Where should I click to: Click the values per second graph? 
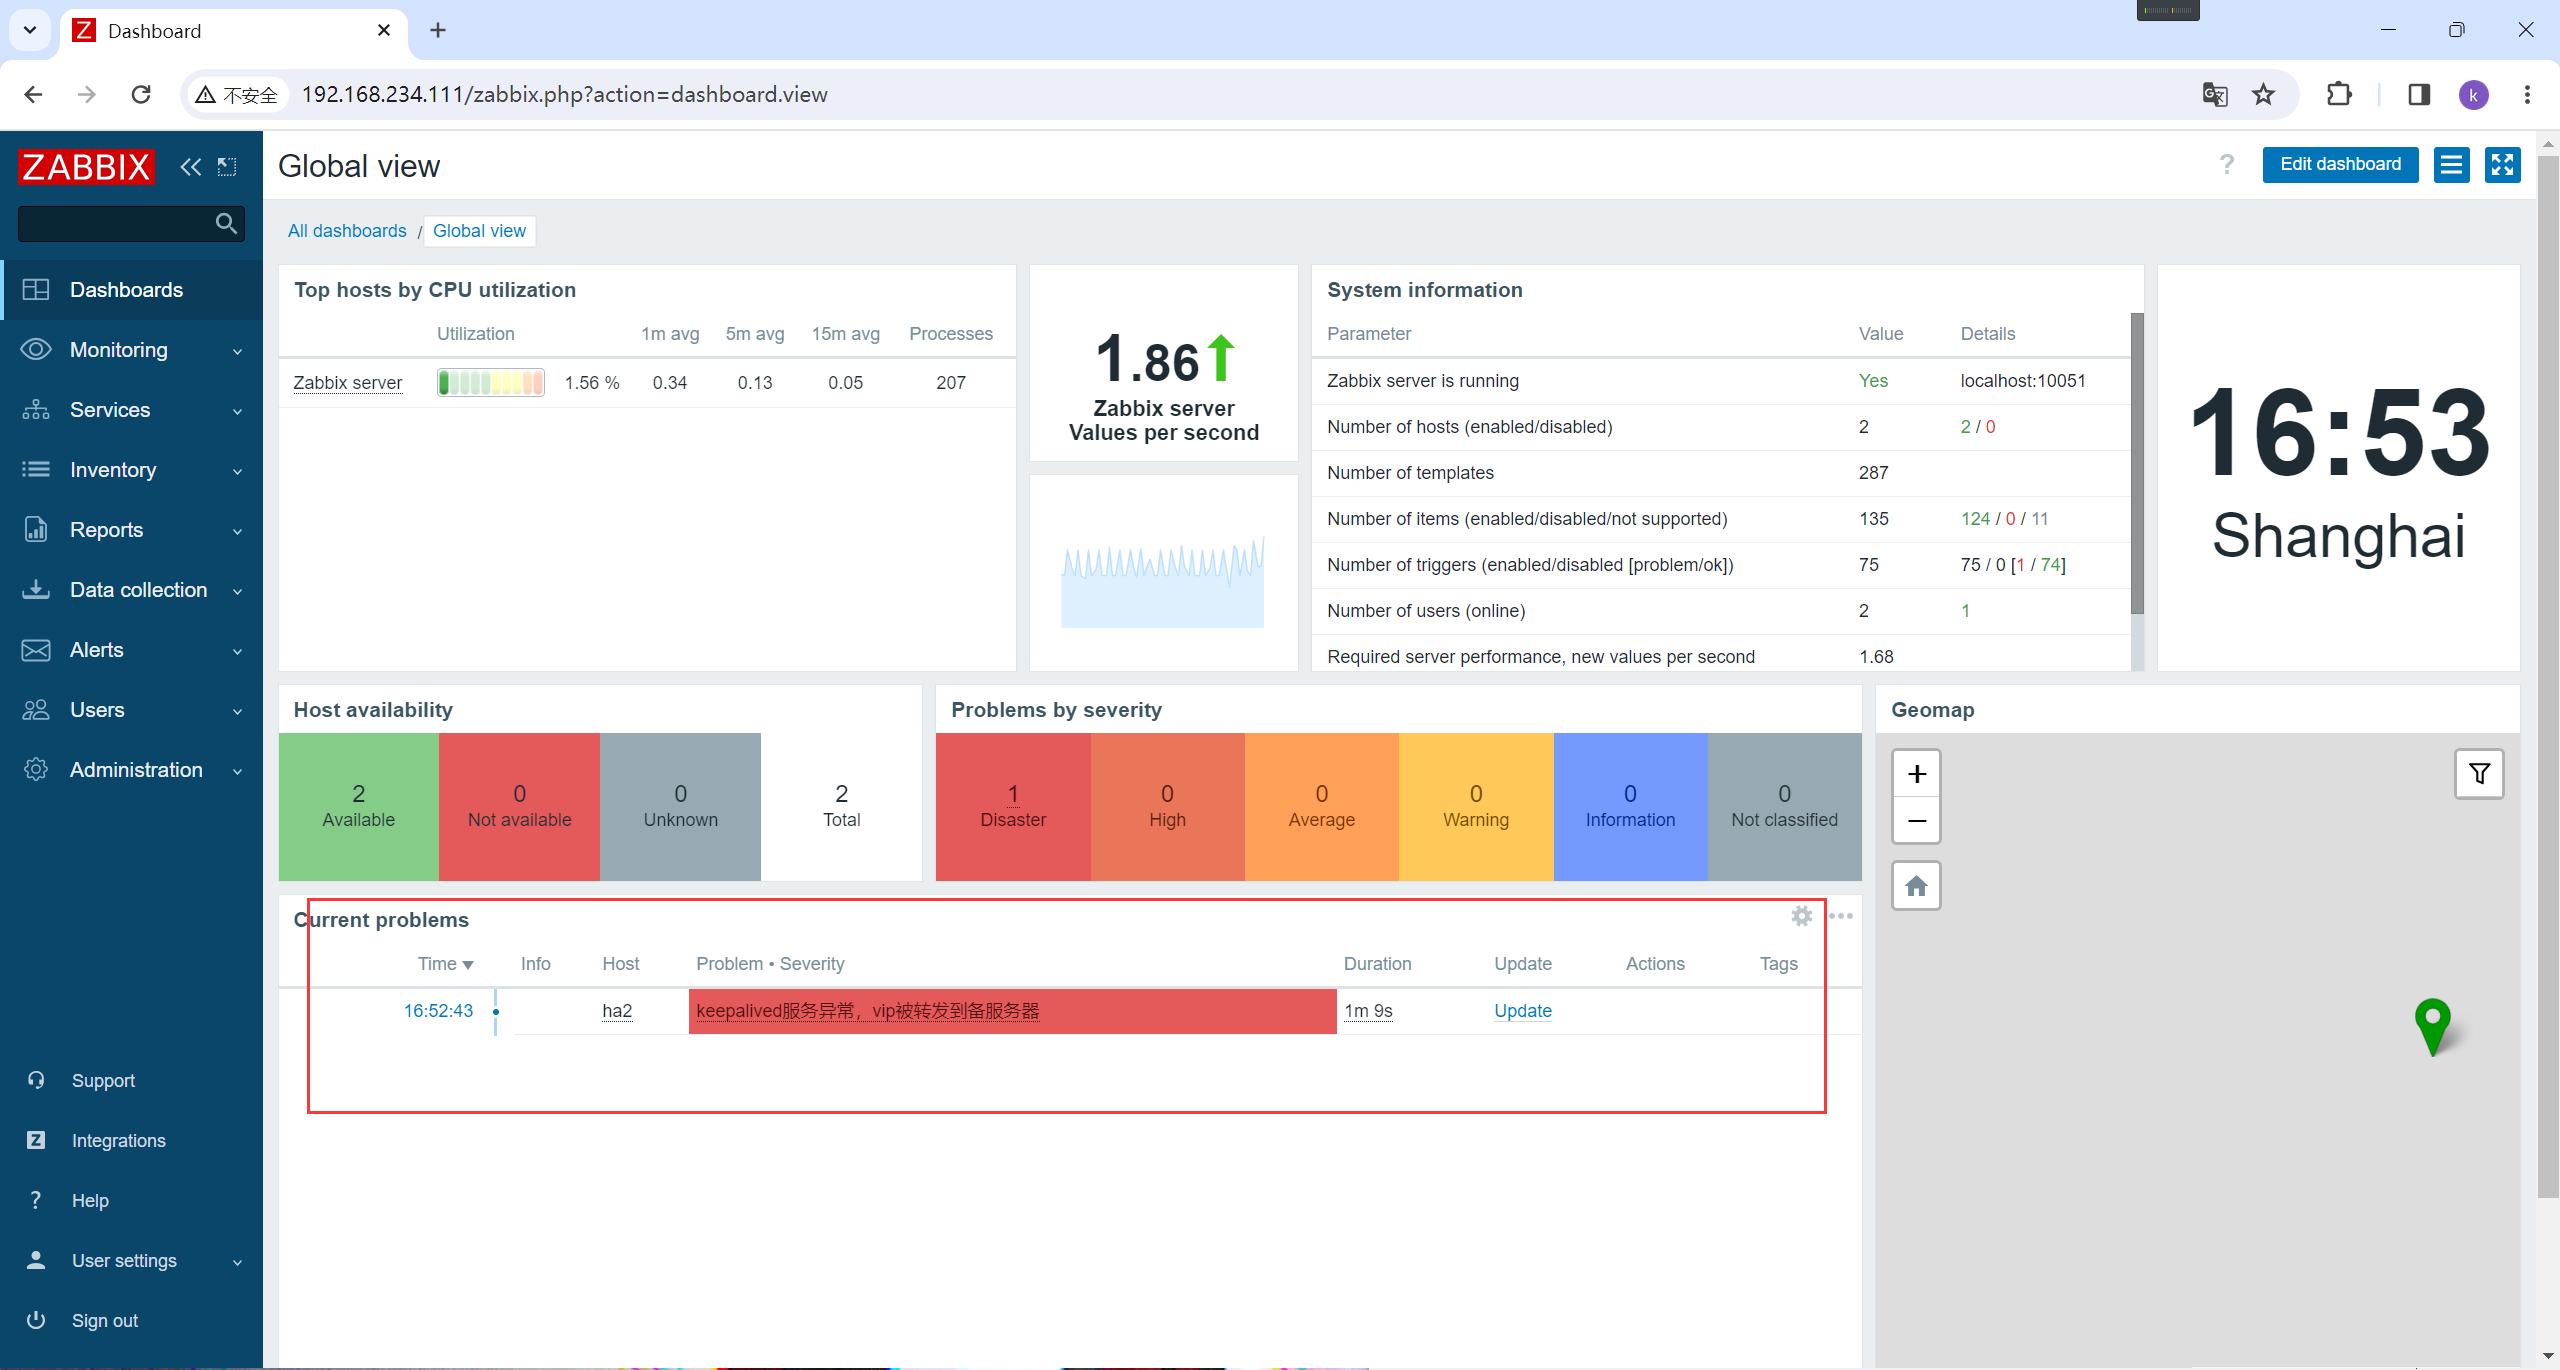[x=1163, y=583]
